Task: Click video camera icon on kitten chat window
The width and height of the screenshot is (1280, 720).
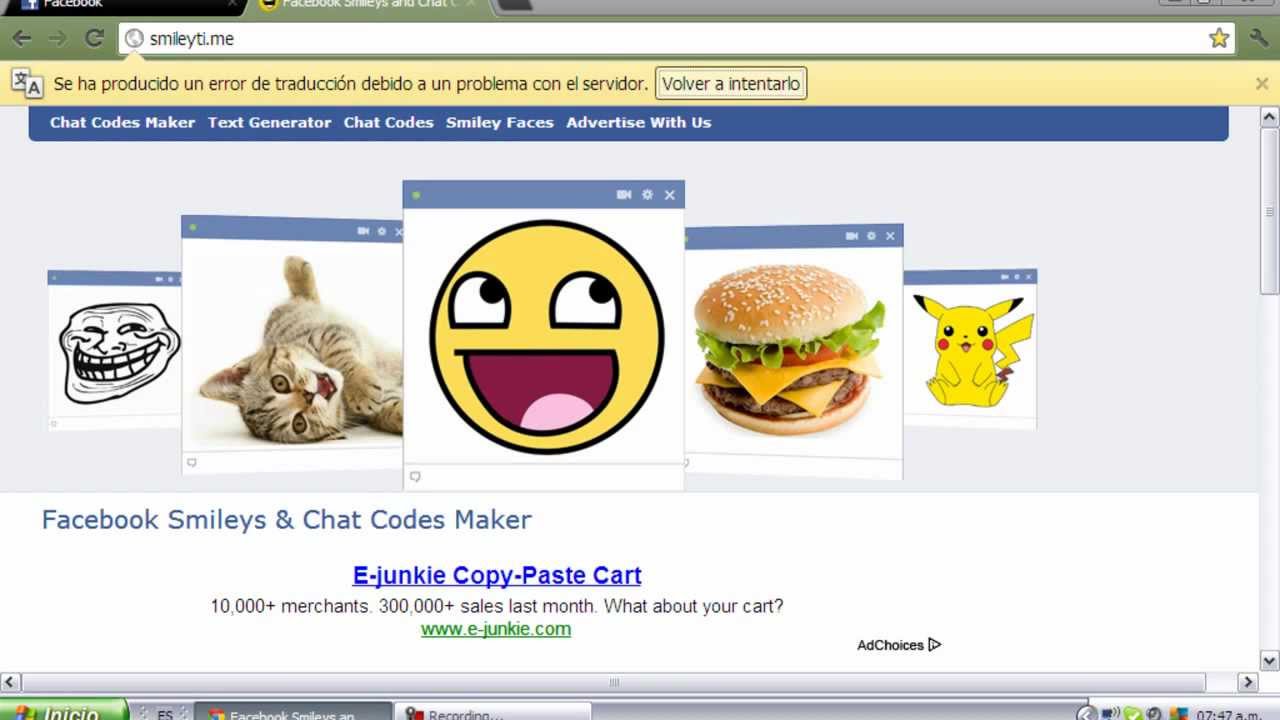Action: point(363,231)
